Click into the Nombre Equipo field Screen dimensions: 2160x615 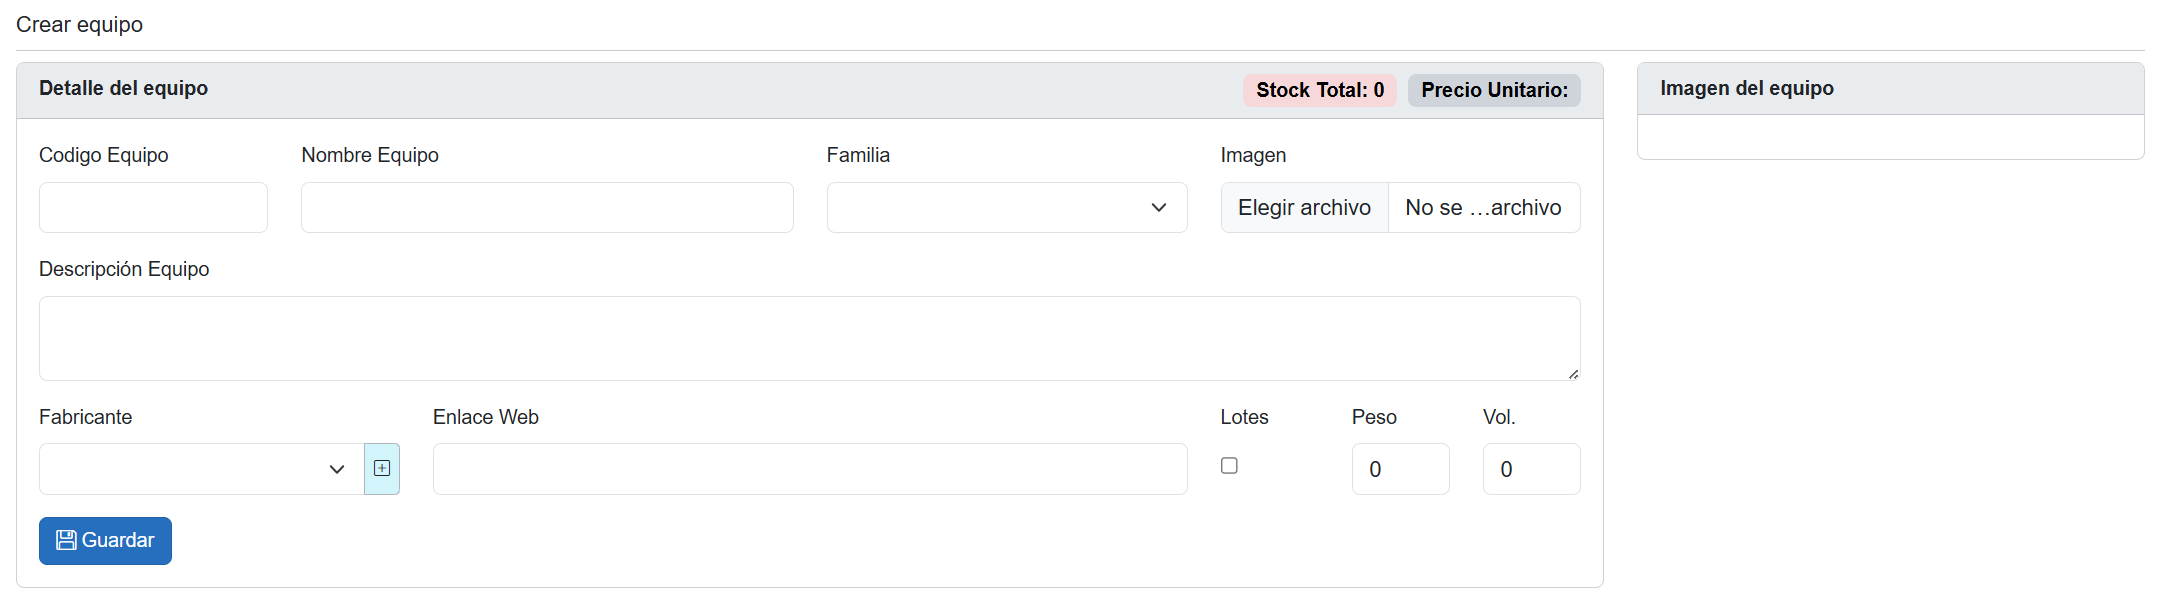547,208
